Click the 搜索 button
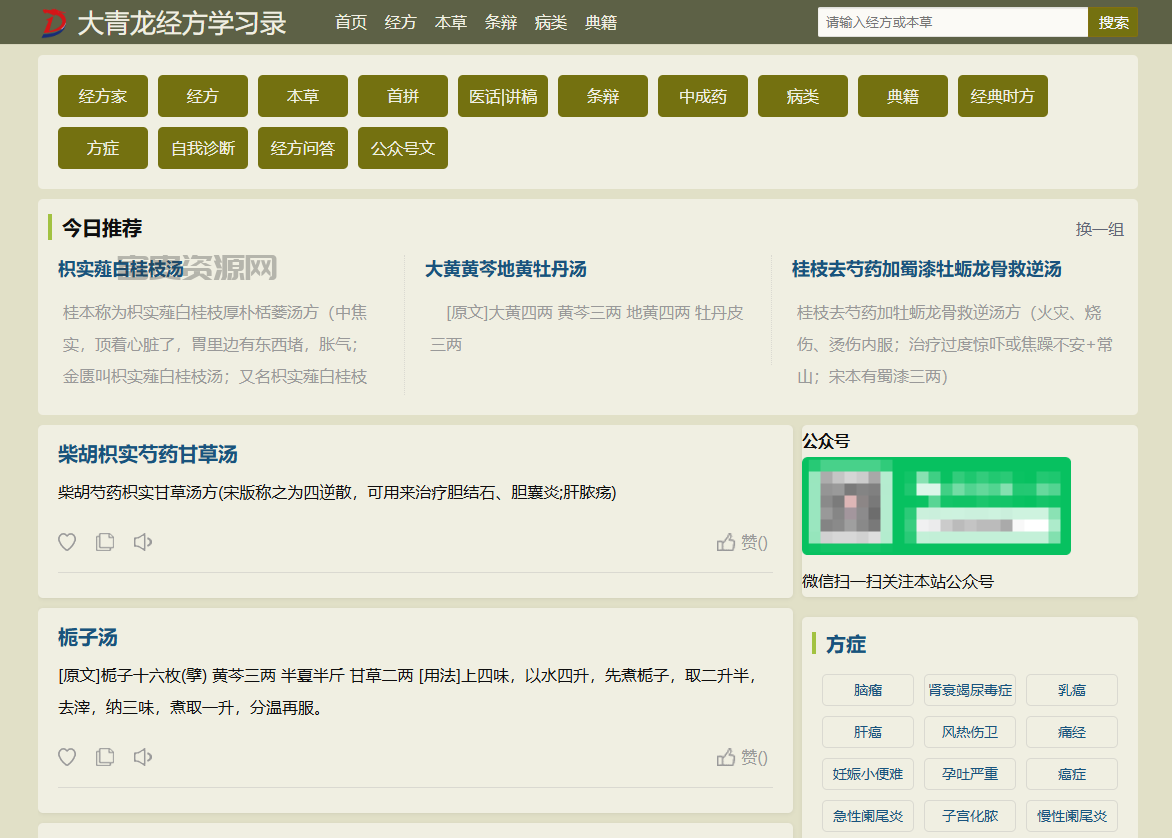Screen dimensions: 1172x838 point(1113,22)
